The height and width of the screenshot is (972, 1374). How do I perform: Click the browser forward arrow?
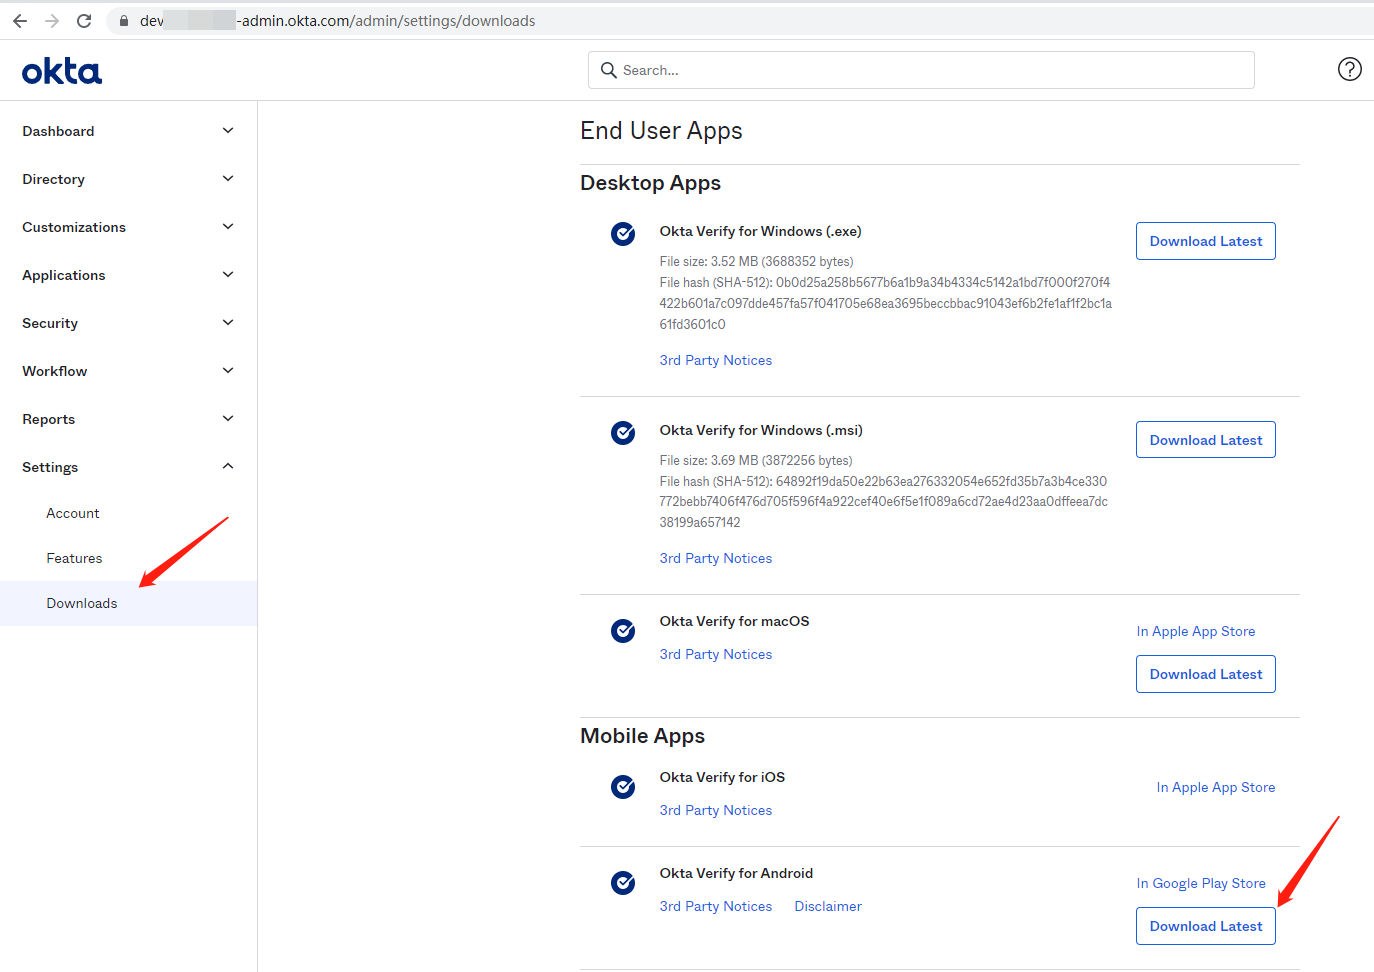click(52, 20)
